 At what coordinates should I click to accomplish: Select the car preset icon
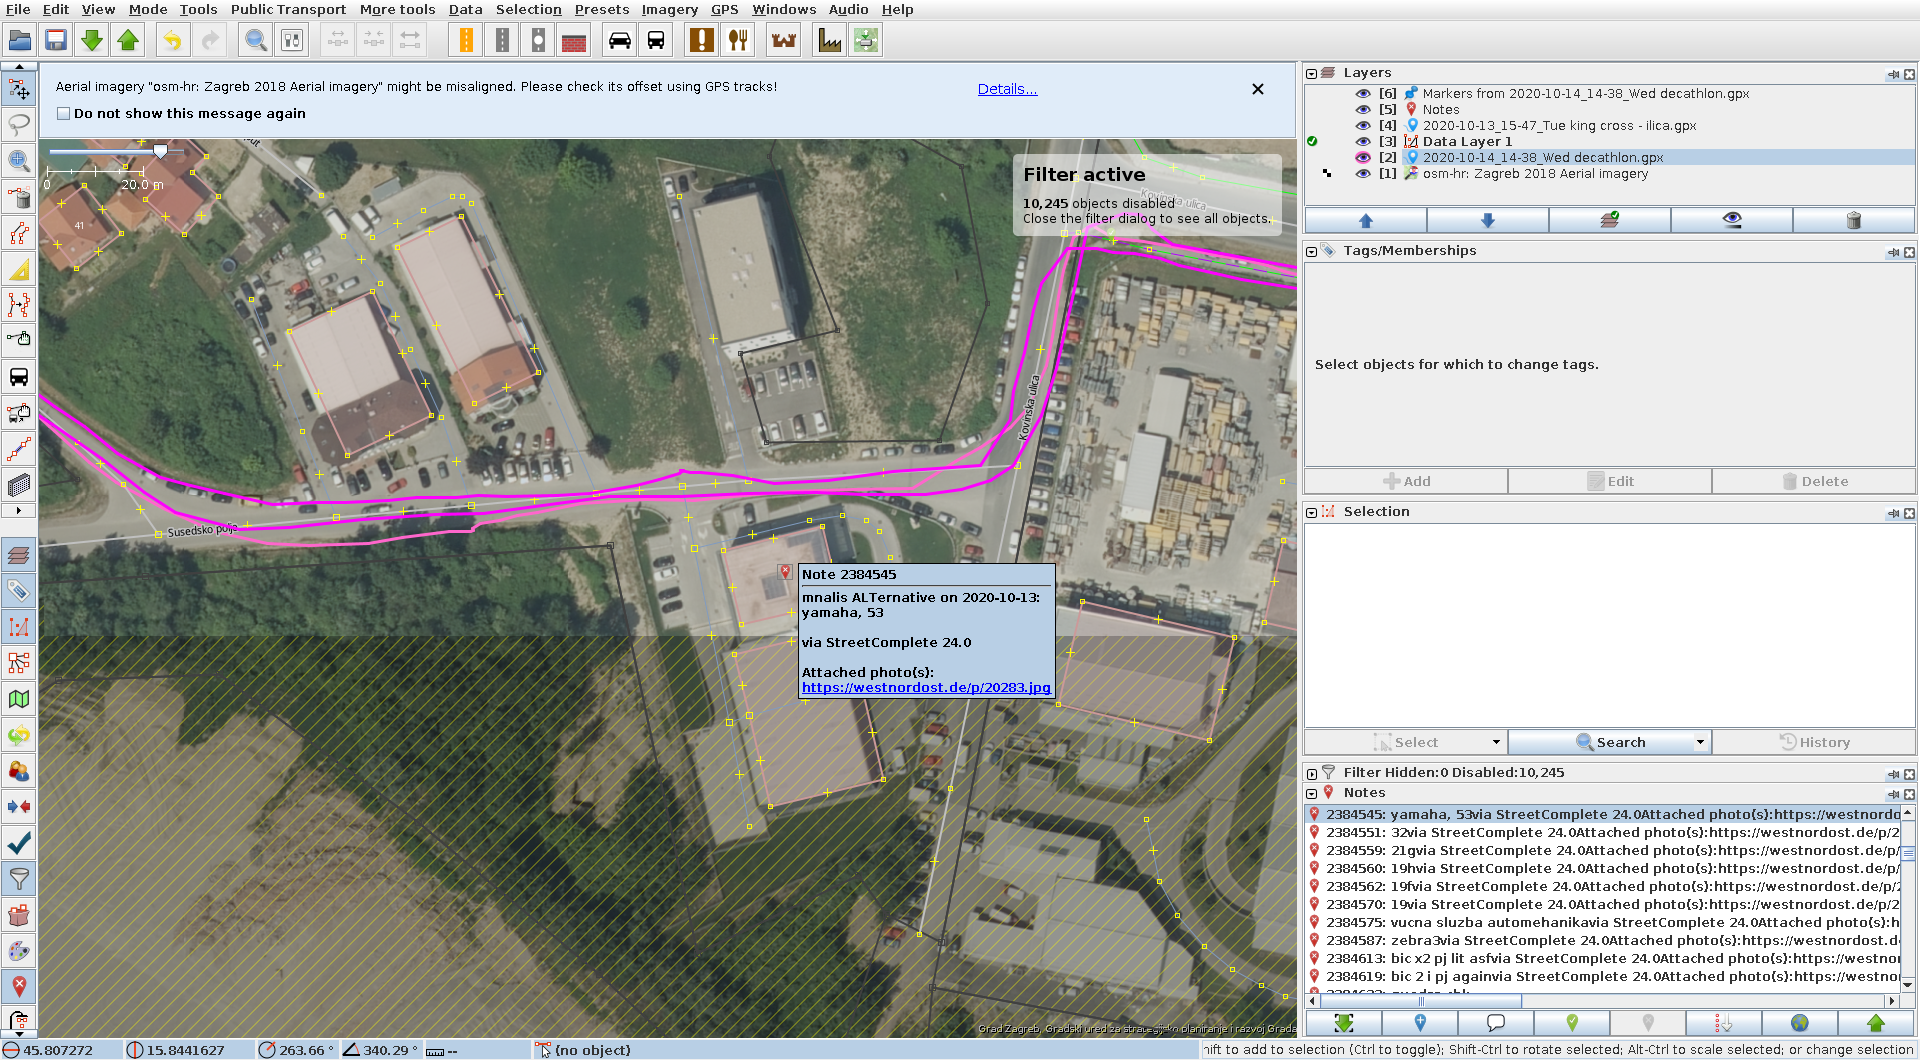click(x=620, y=41)
